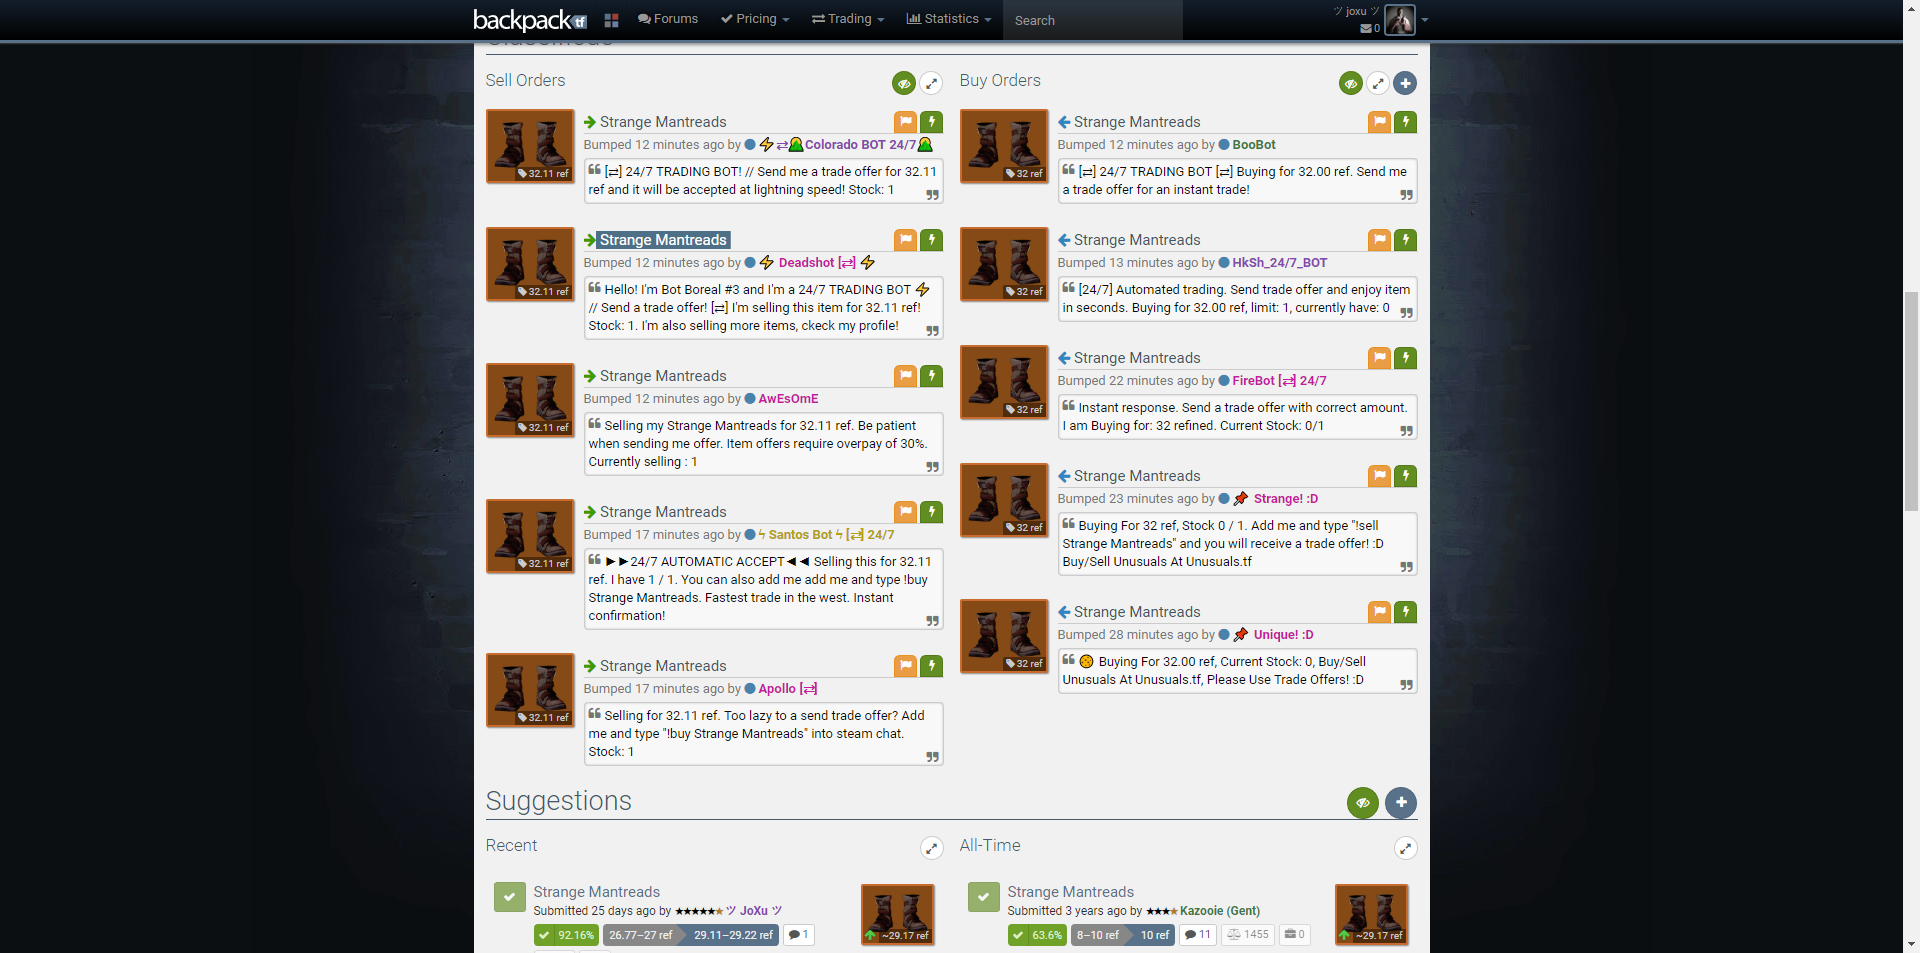Add a new buy order with plus icon
1920x953 pixels.
click(x=1405, y=83)
